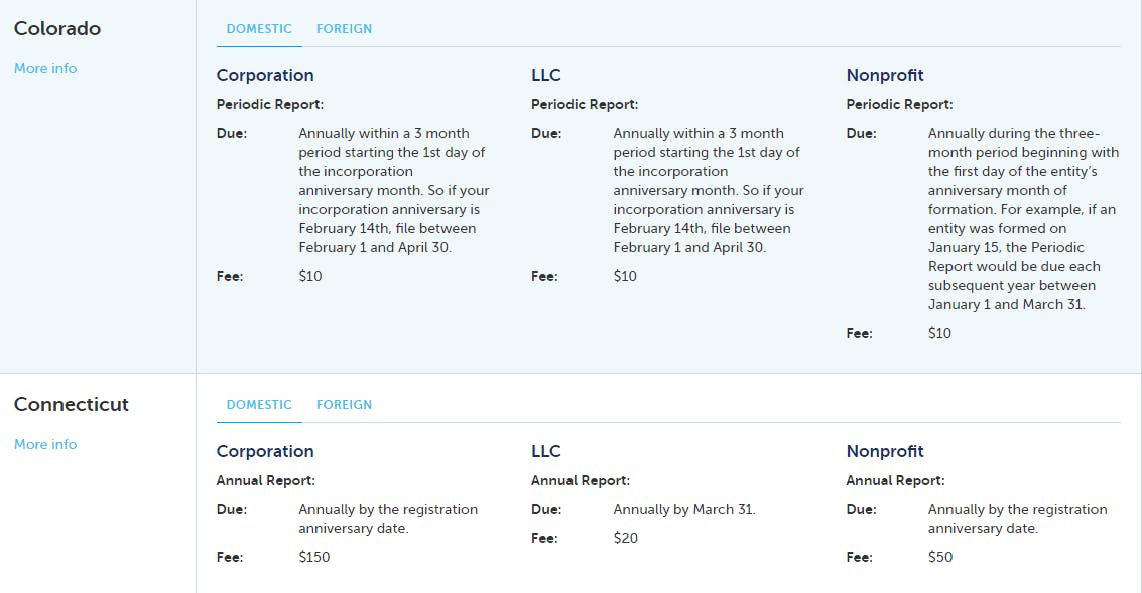
Task: Click Colorado Nonprofit's $10 fee
Action: pos(939,333)
